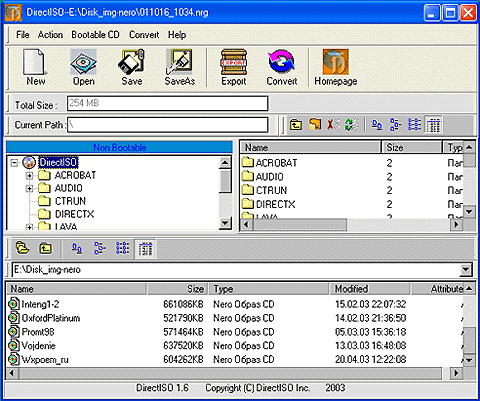
Task: Click the red X delete icon
Action: (333, 125)
